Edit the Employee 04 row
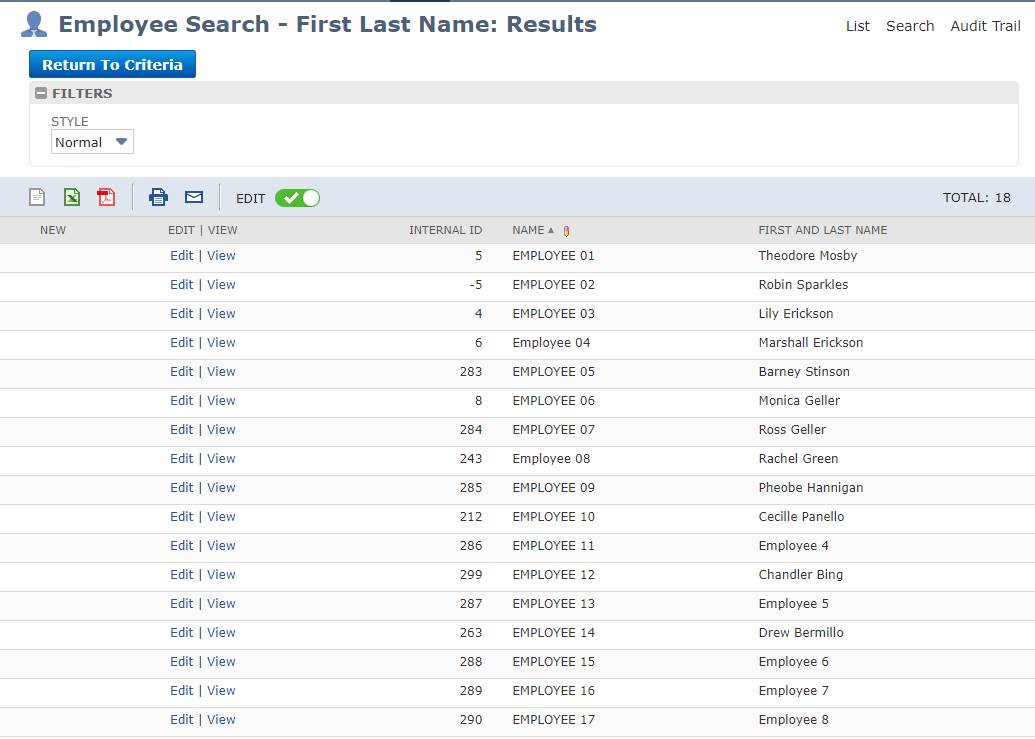The width and height of the screenshot is (1035, 739). (182, 343)
